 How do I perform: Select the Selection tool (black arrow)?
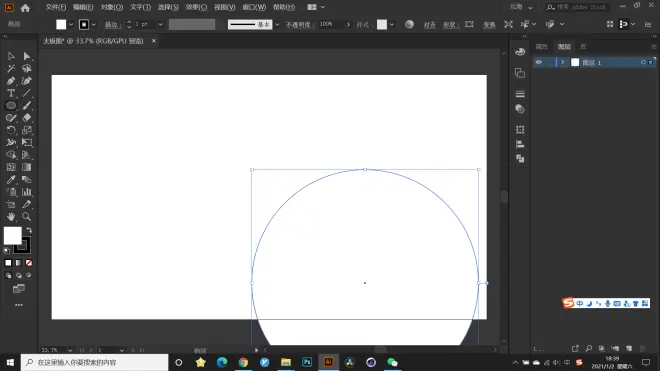click(11, 56)
